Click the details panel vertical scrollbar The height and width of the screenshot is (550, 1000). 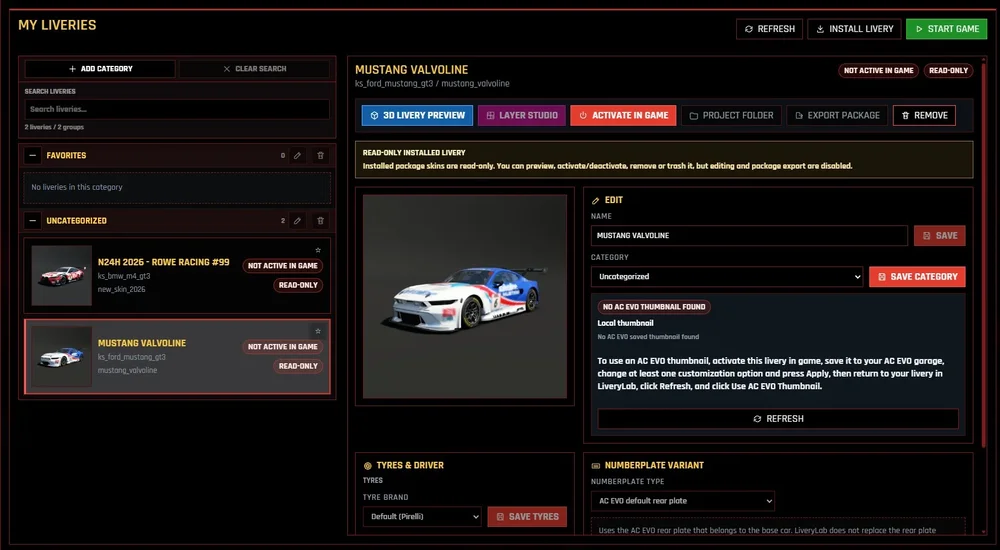tap(983, 254)
